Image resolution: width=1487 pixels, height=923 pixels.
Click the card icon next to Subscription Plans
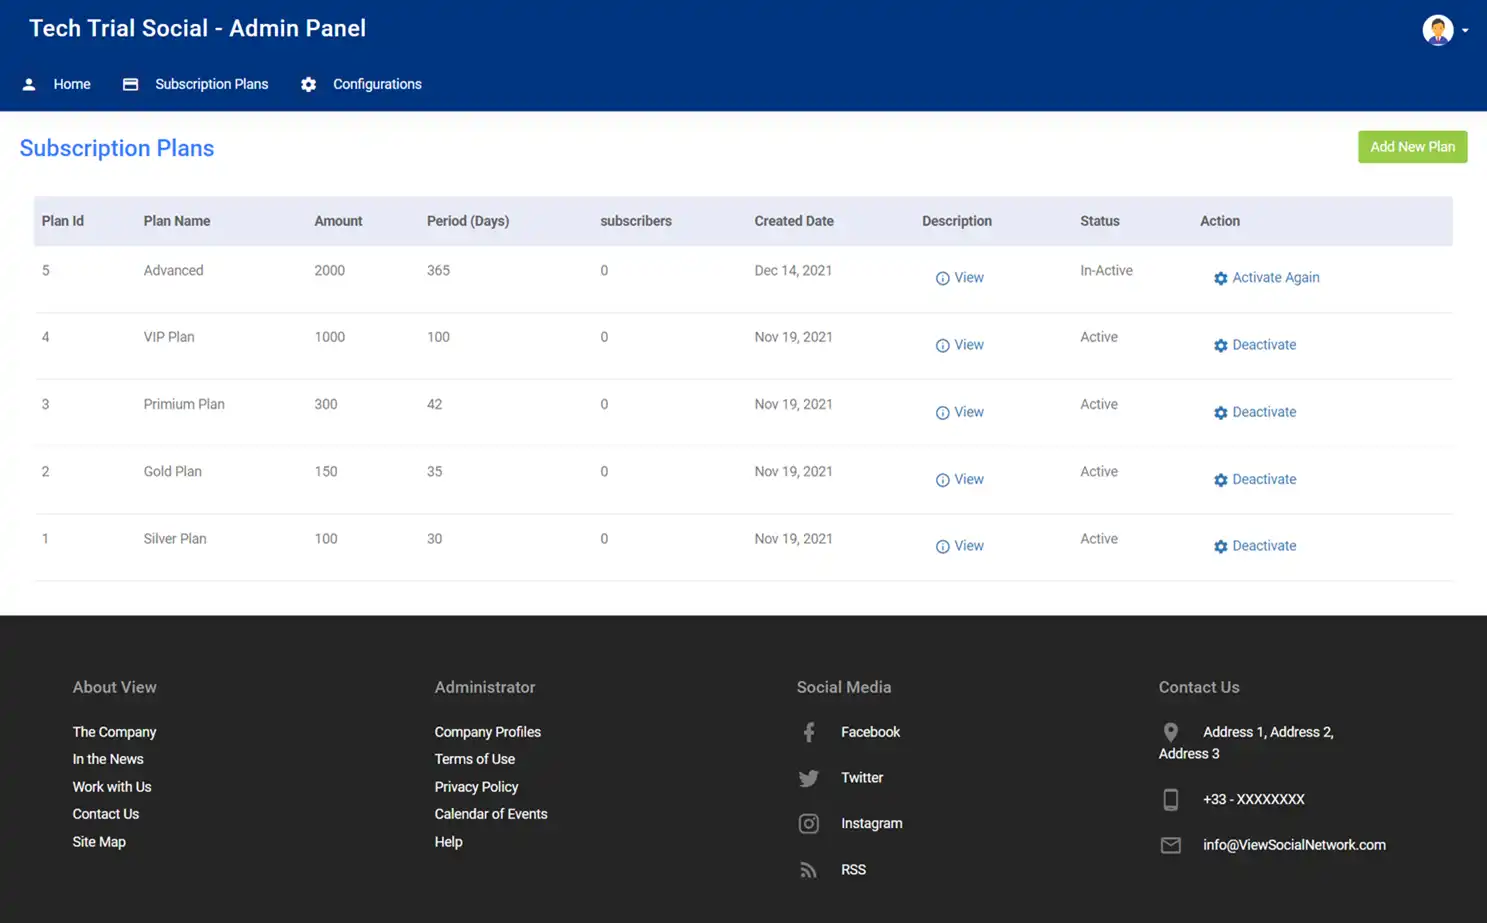130,84
